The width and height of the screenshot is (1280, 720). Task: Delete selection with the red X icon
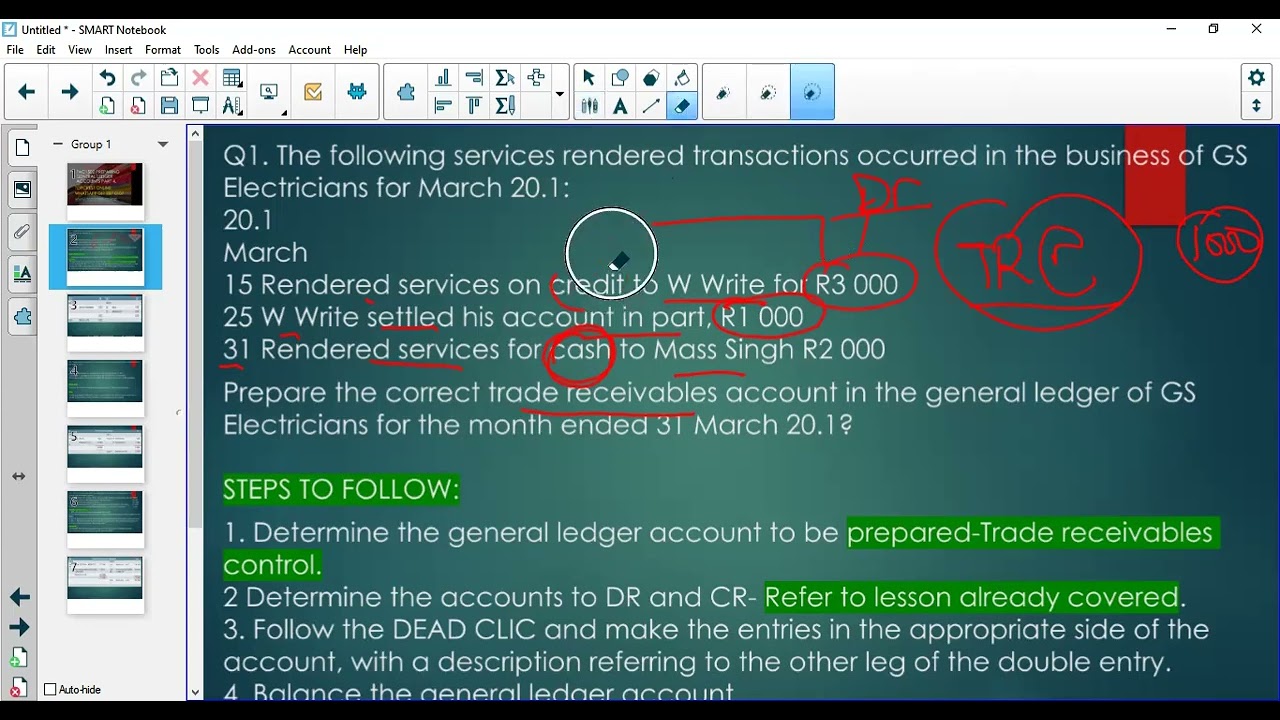coord(200,78)
